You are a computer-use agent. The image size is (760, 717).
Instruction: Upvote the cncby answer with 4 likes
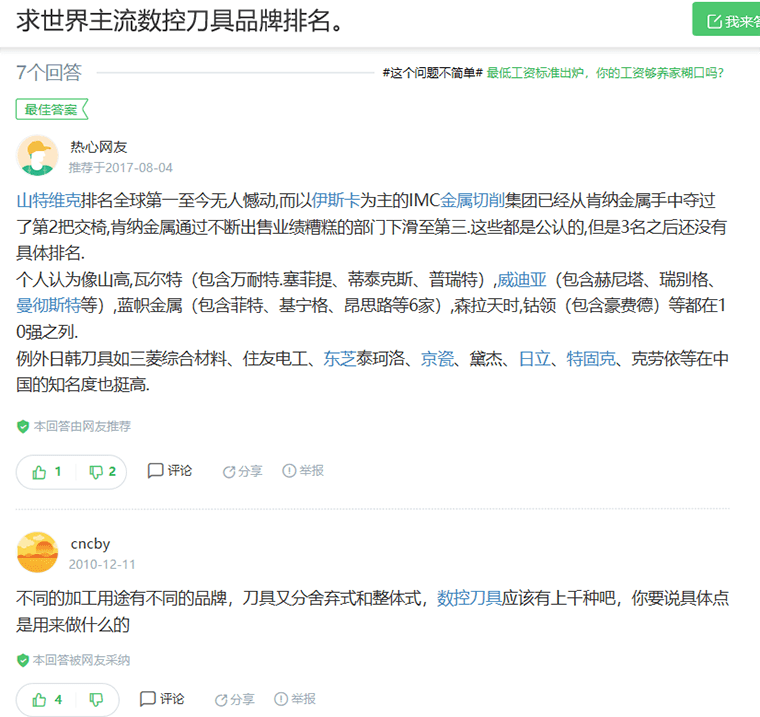47,700
